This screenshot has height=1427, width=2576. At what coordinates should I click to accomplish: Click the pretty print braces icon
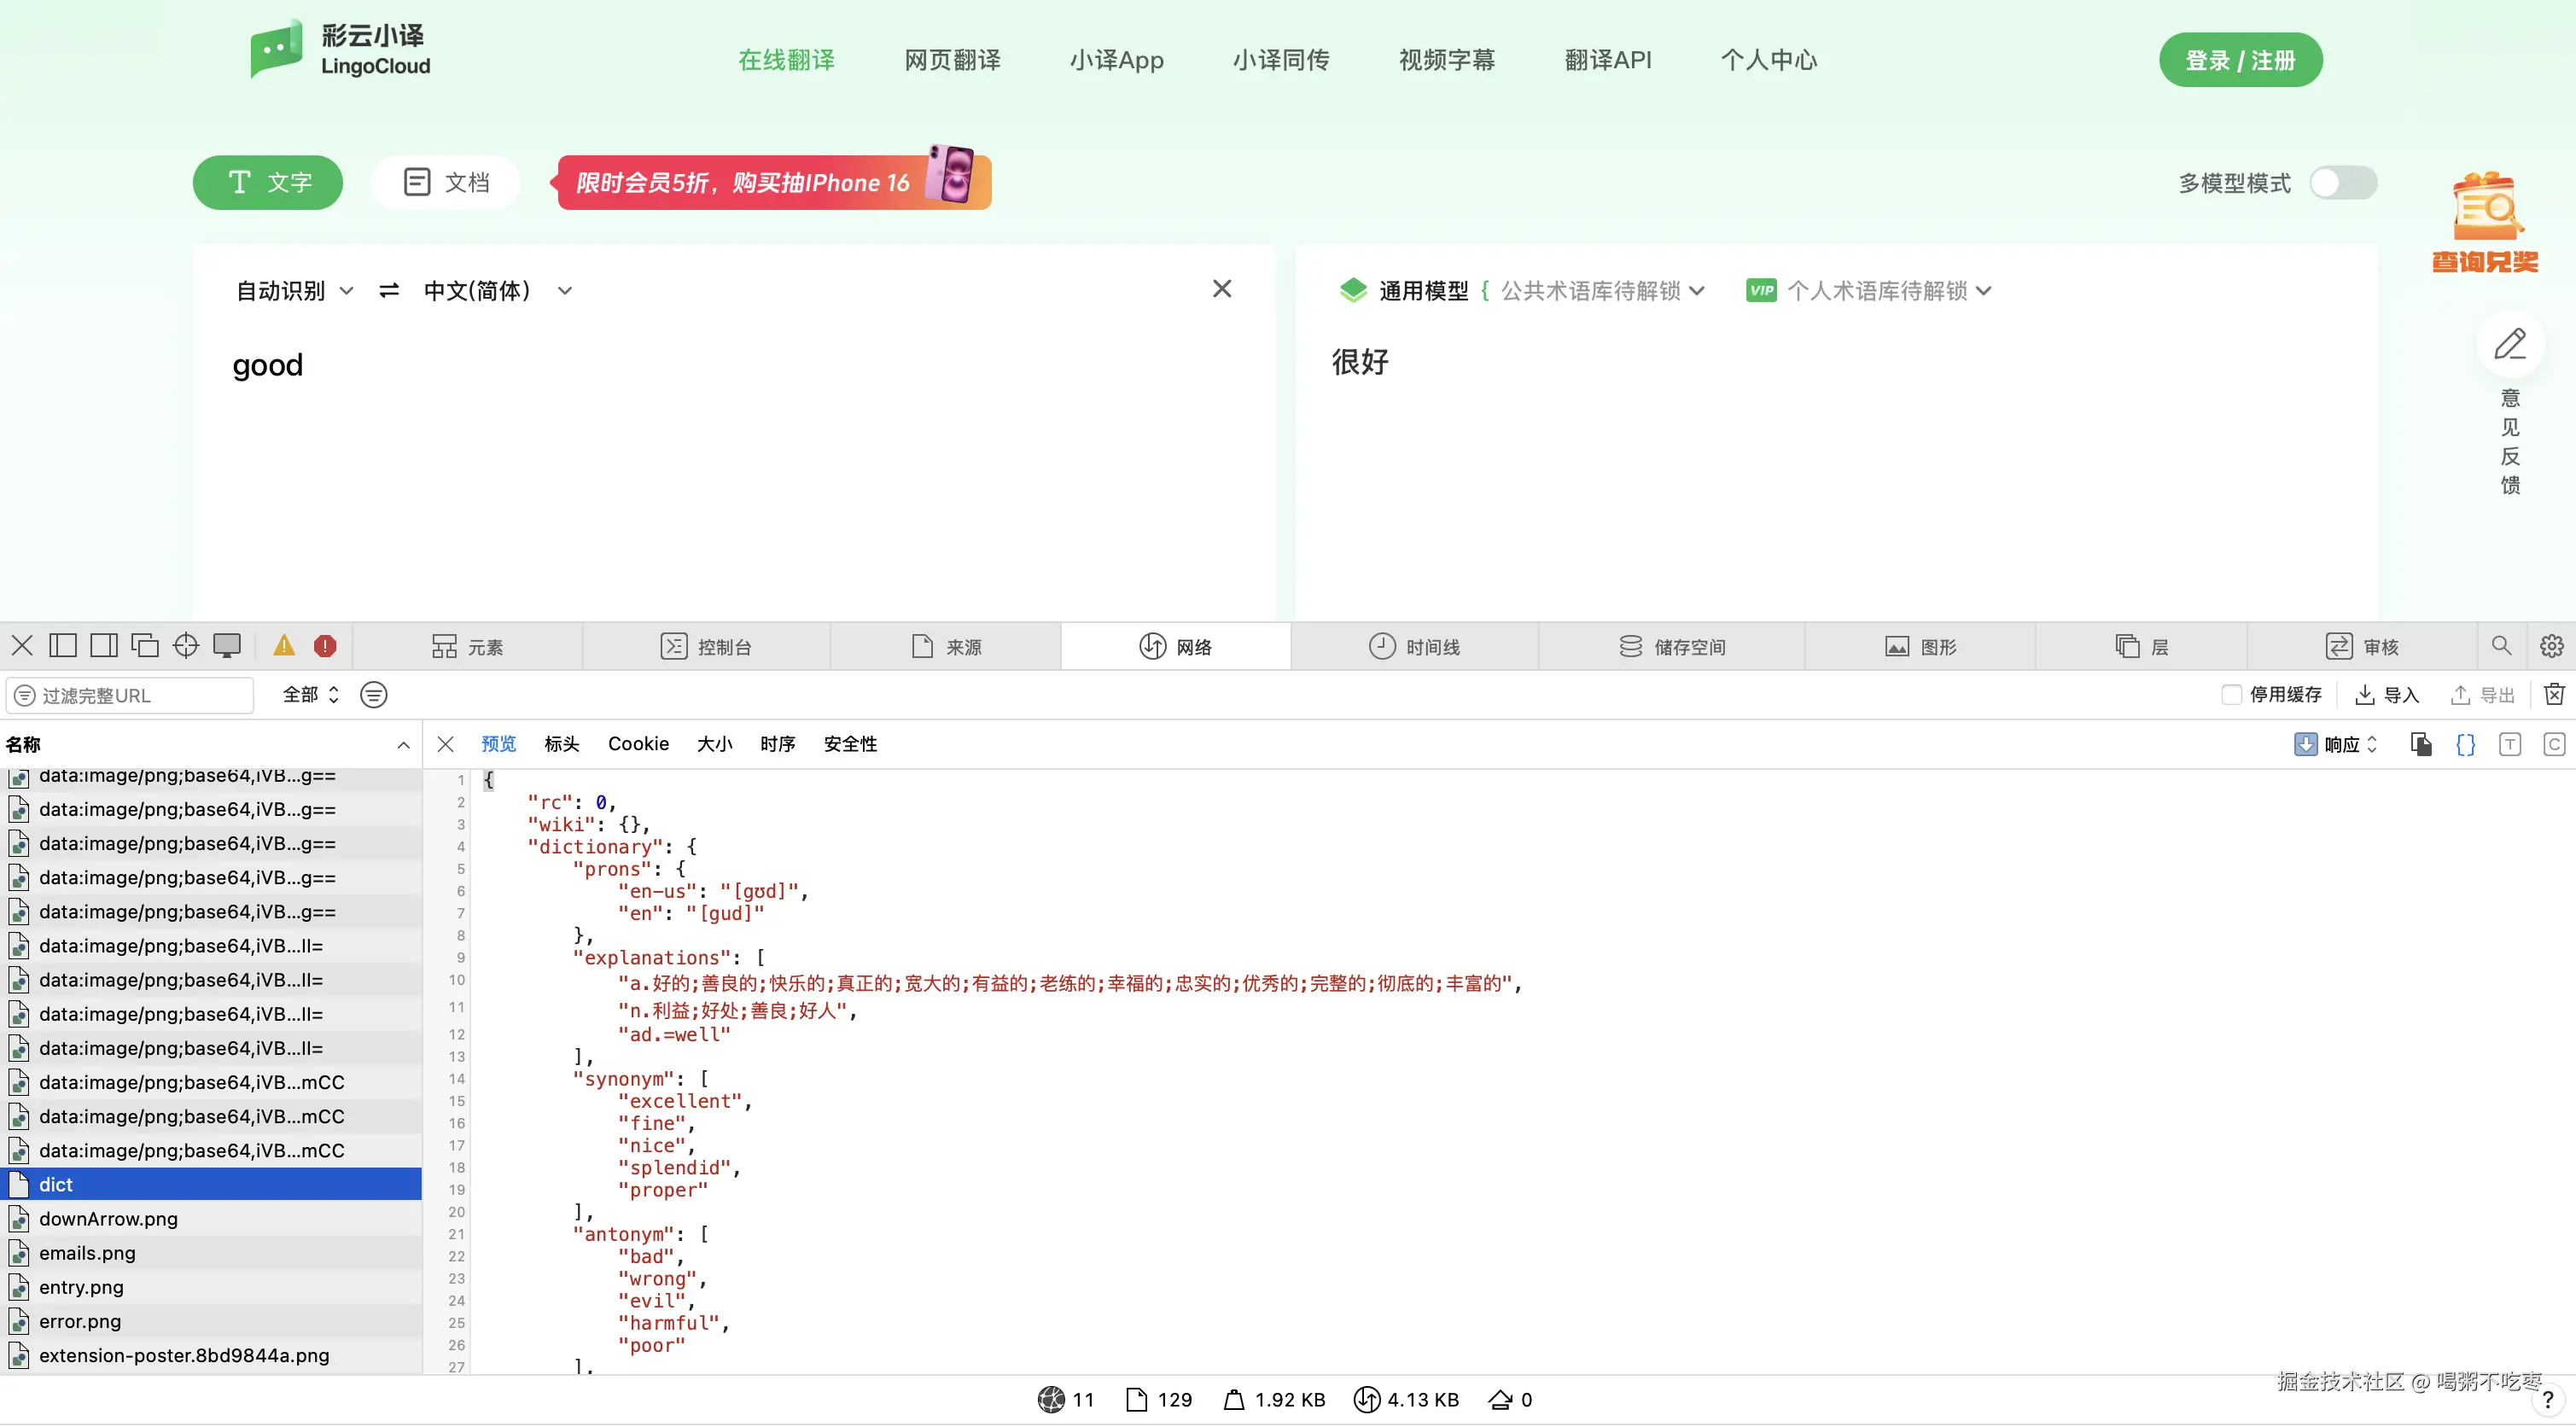2465,744
